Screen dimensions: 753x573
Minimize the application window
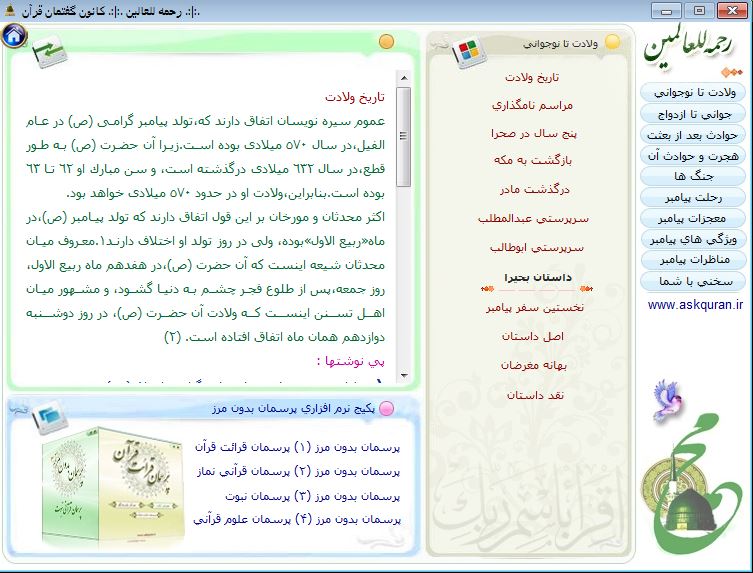pos(666,10)
